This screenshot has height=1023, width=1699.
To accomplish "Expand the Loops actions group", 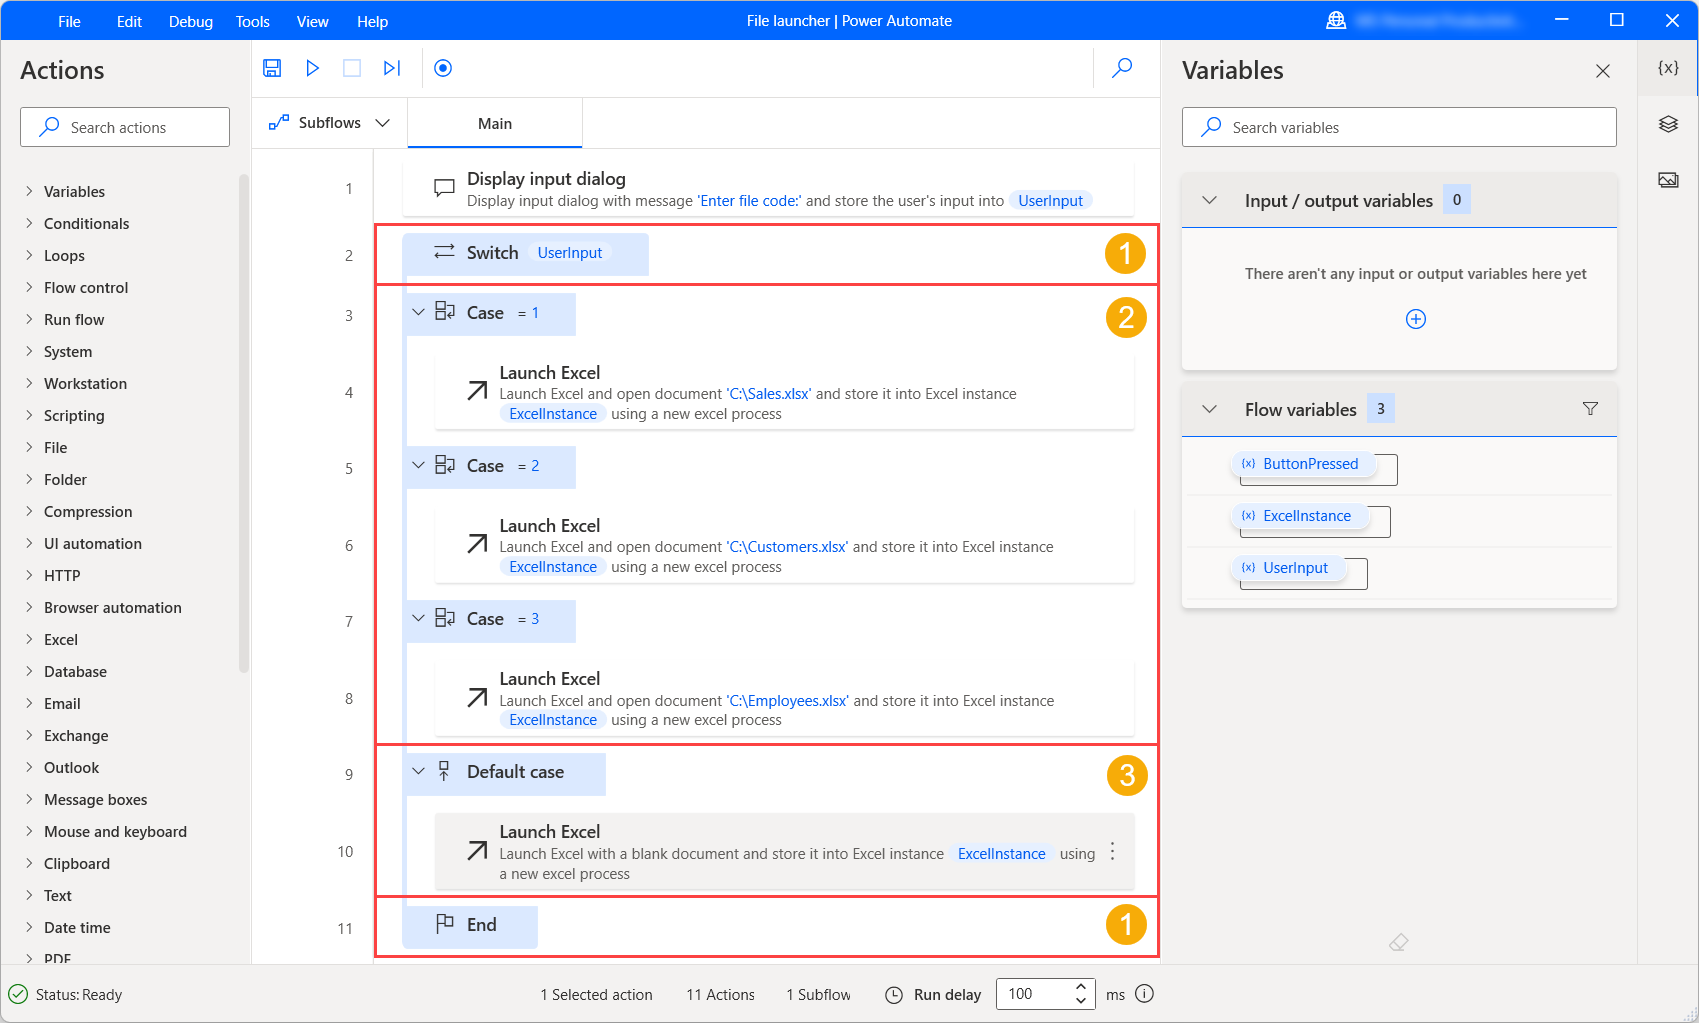I will click(x=29, y=255).
